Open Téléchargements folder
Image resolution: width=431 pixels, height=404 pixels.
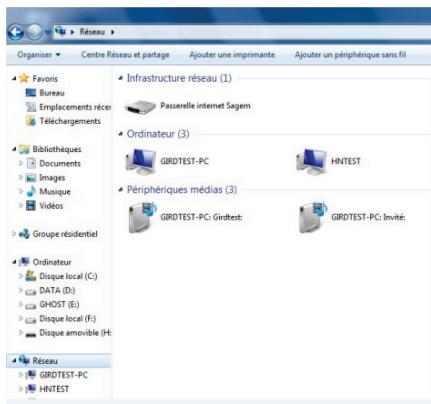(70, 121)
